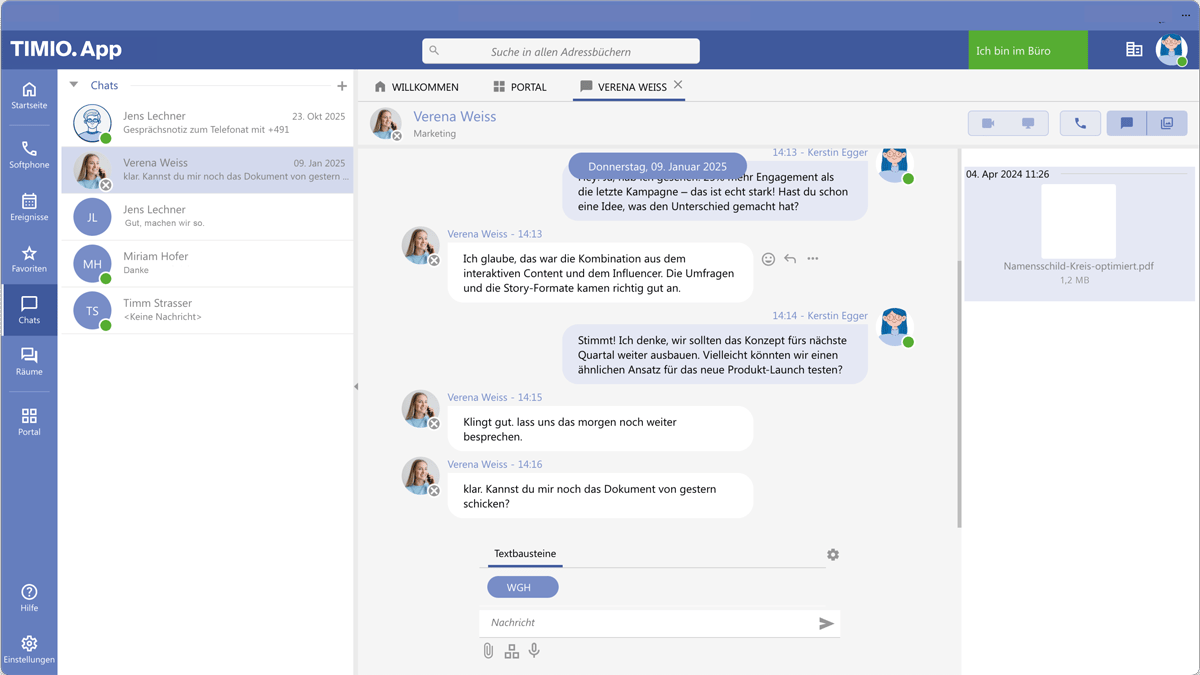Add an emoji reaction to Verena's message
Image resolution: width=1200 pixels, height=675 pixels.
768,258
